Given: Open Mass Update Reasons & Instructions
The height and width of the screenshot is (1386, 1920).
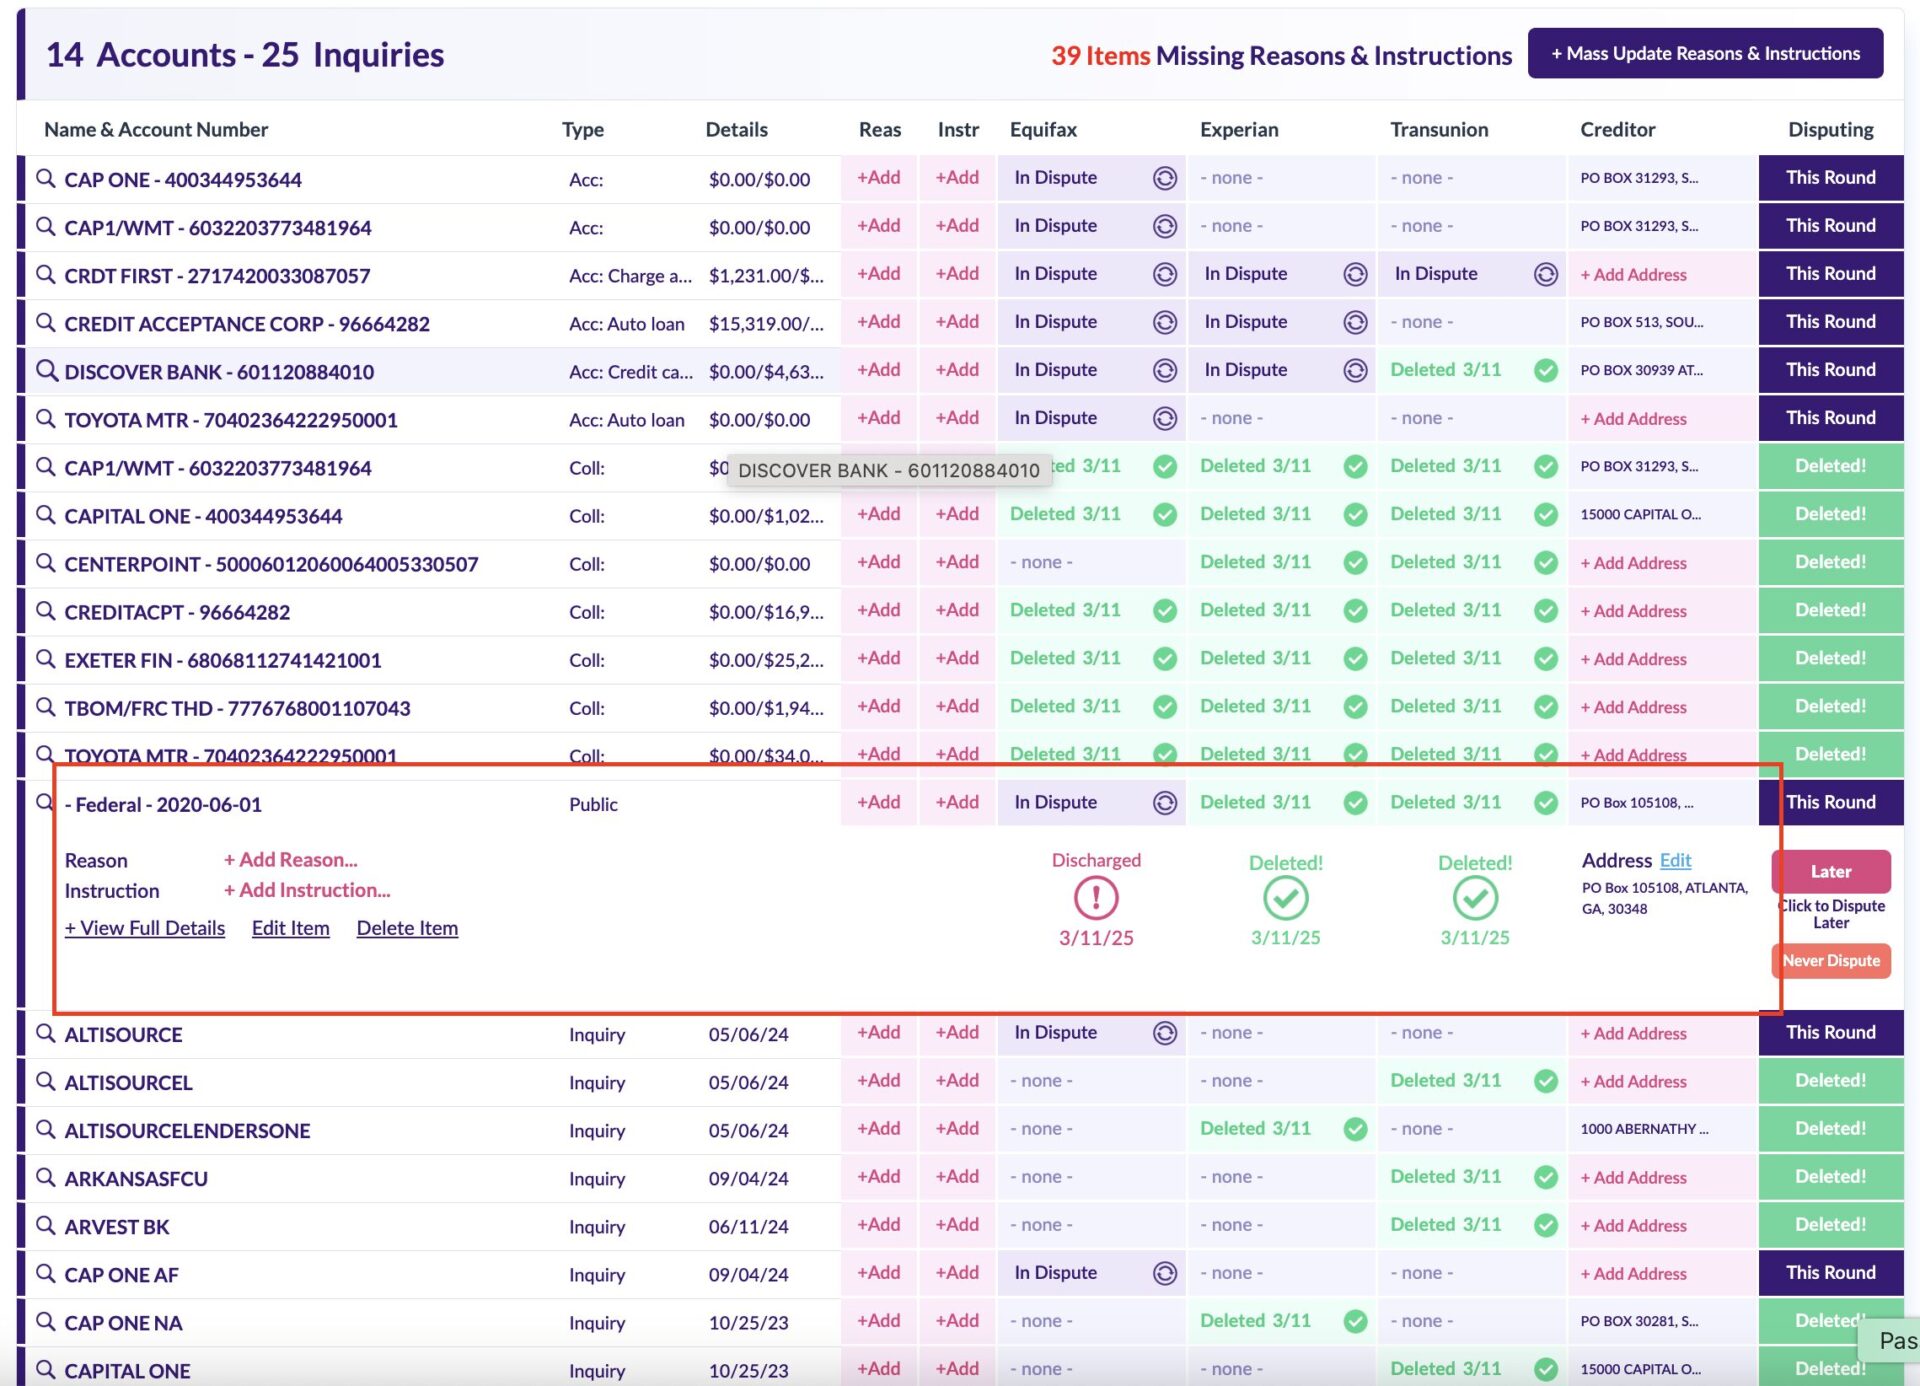Looking at the screenshot, I should pyautogui.click(x=1705, y=53).
